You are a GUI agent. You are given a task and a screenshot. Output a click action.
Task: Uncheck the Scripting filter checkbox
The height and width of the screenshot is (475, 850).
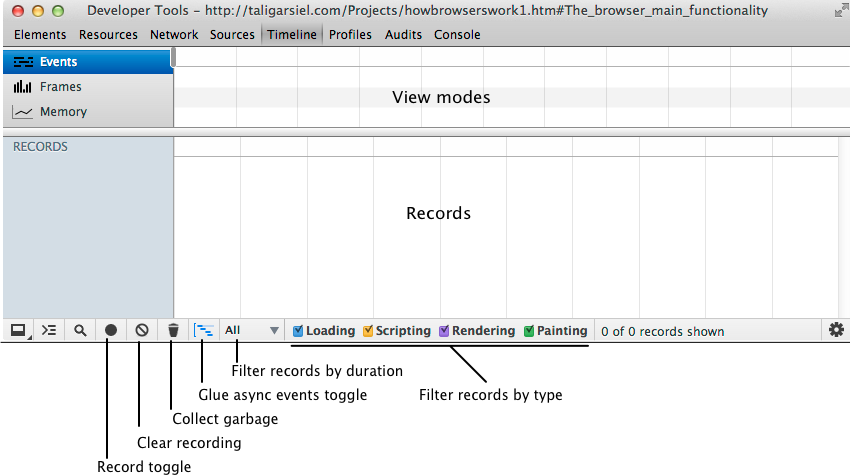click(368, 331)
